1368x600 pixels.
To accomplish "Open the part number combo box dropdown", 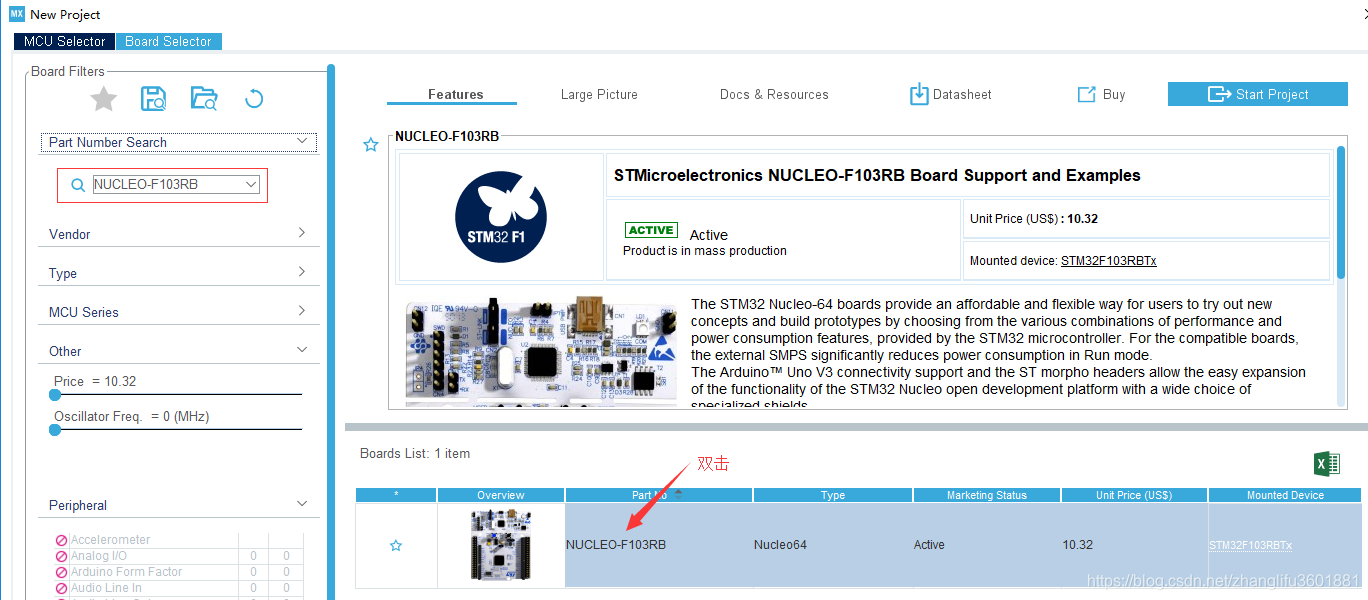I will 251,185.
